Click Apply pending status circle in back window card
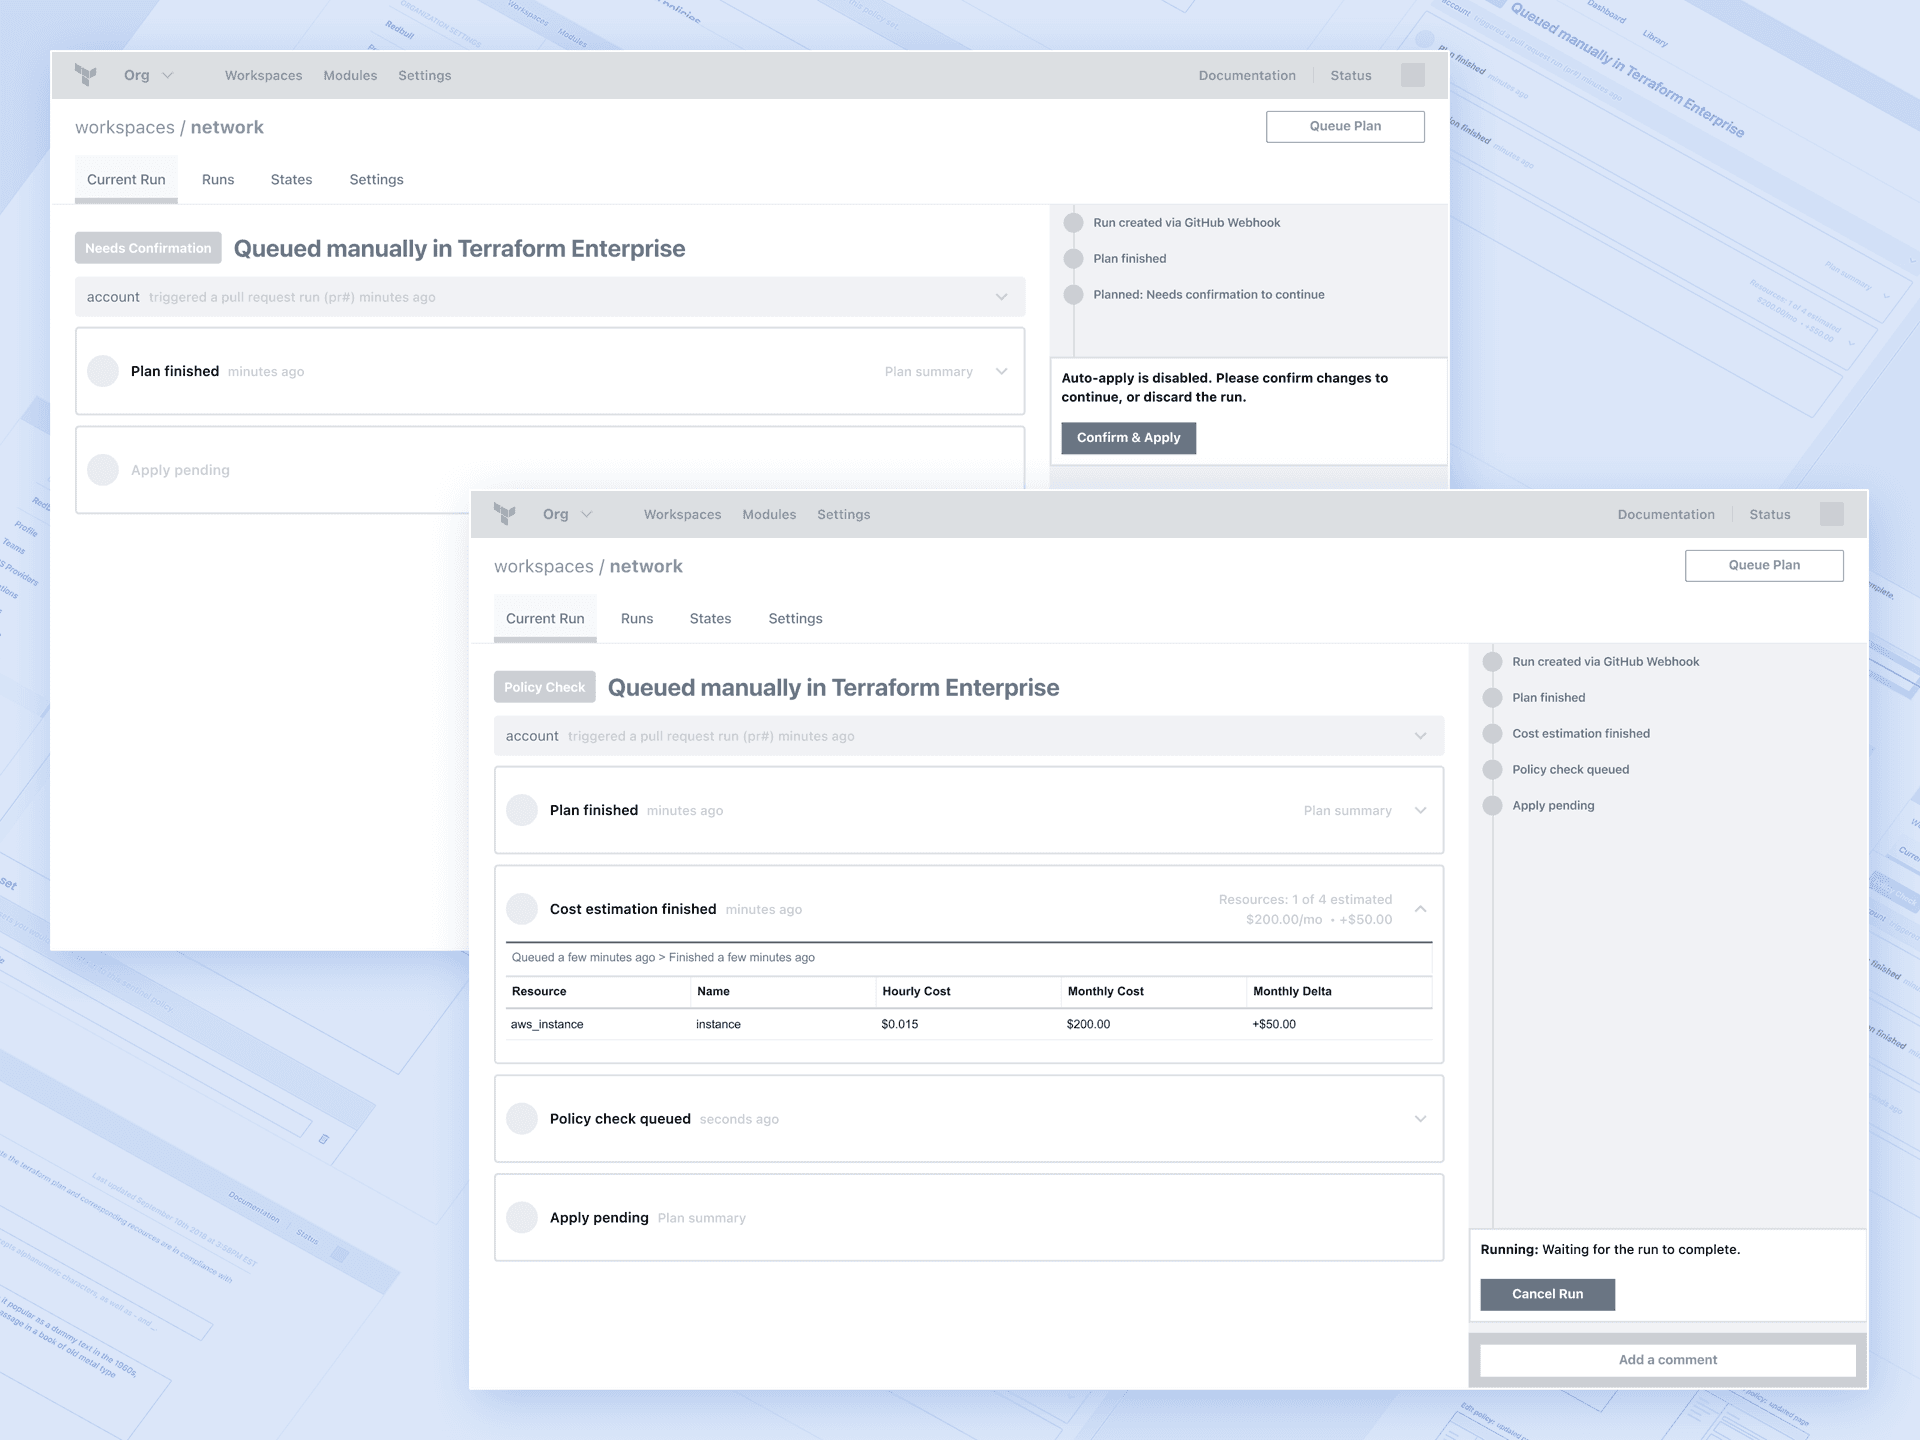The height and width of the screenshot is (1440, 1920). (x=103, y=470)
